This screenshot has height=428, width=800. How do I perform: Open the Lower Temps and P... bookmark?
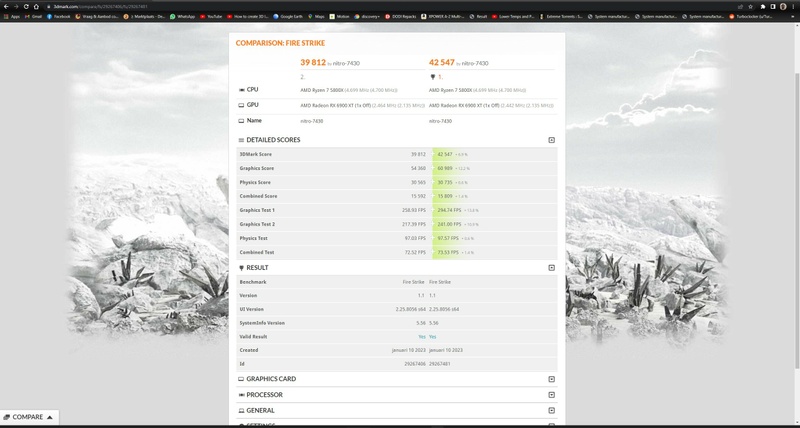[513, 16]
